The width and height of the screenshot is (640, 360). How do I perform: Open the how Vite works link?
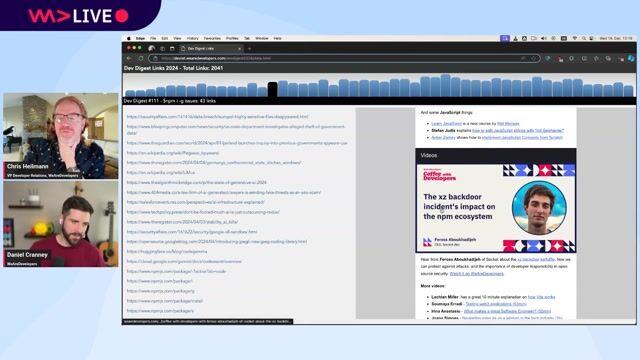pyautogui.click(x=541, y=297)
